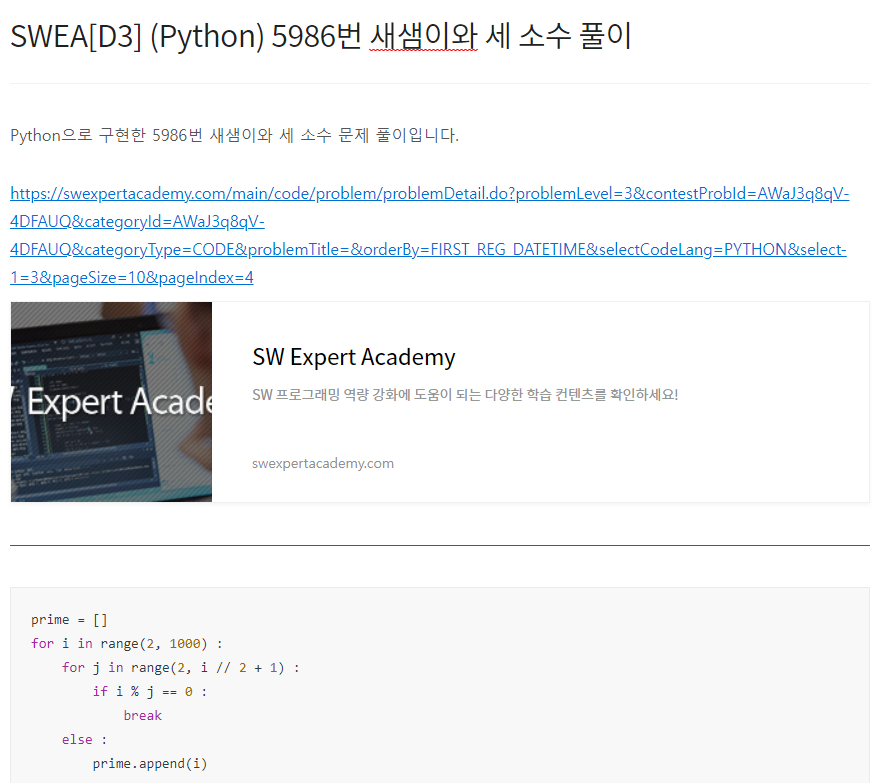Click the intro sentence starting 'Python으로 구현한'
The image size is (885, 783).
click(x=234, y=135)
